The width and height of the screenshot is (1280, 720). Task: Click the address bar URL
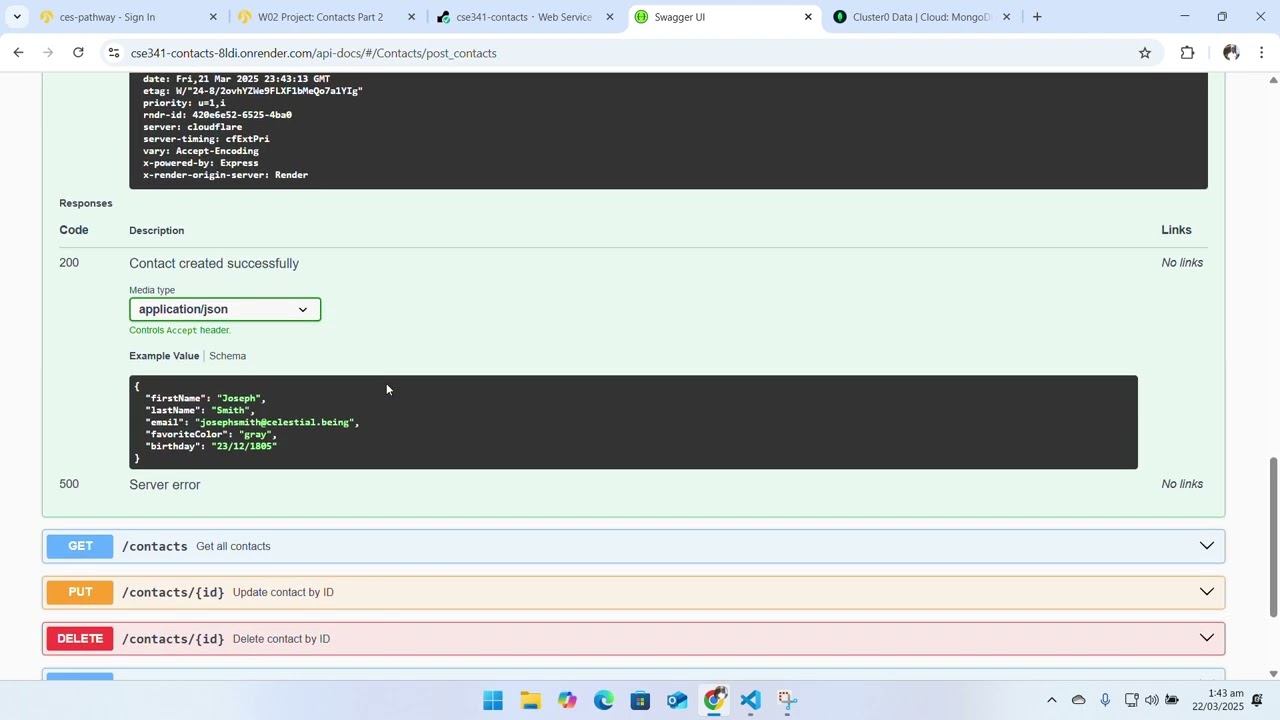313,53
